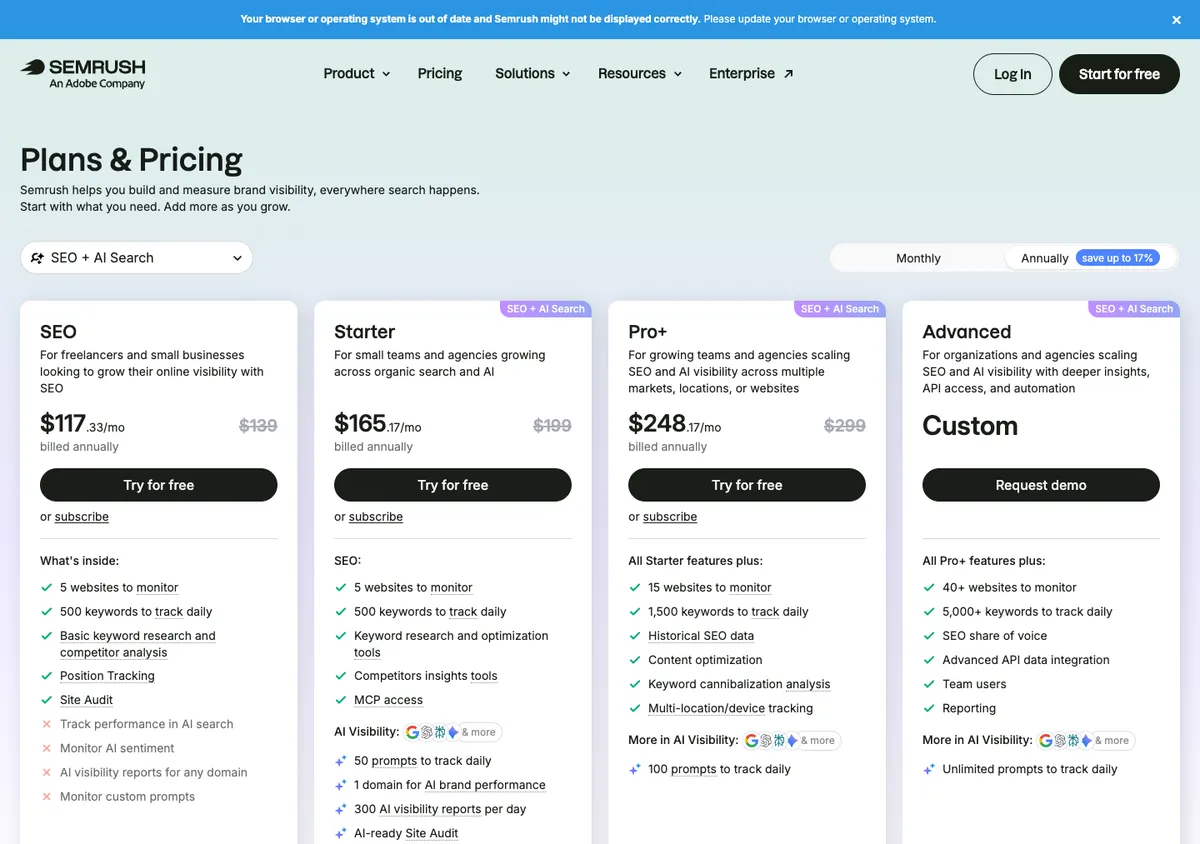Click the crossed-out $299 price
1200x844 pixels.
pyautogui.click(x=844, y=426)
